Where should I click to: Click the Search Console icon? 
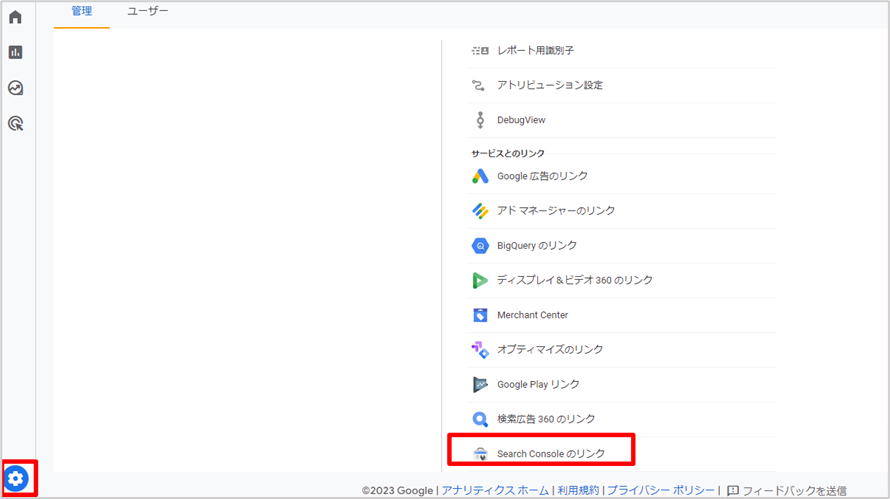(x=480, y=454)
